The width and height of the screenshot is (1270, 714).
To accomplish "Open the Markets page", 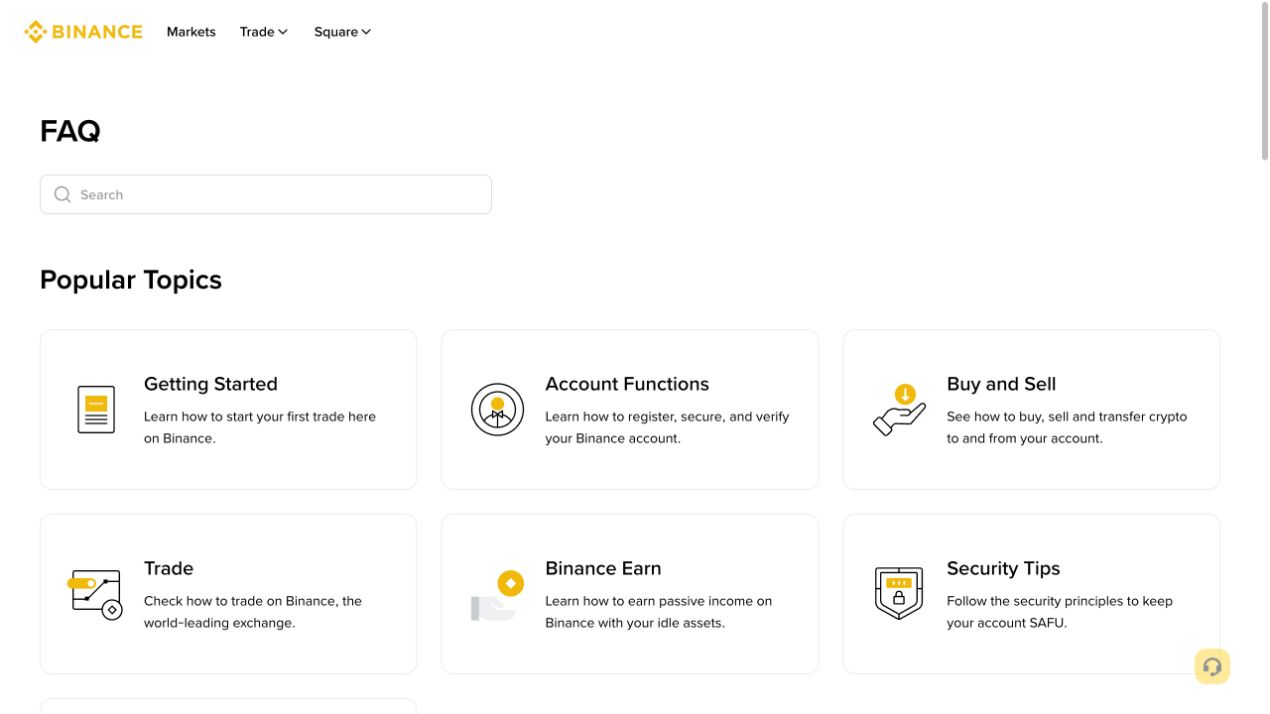I will pos(191,32).
